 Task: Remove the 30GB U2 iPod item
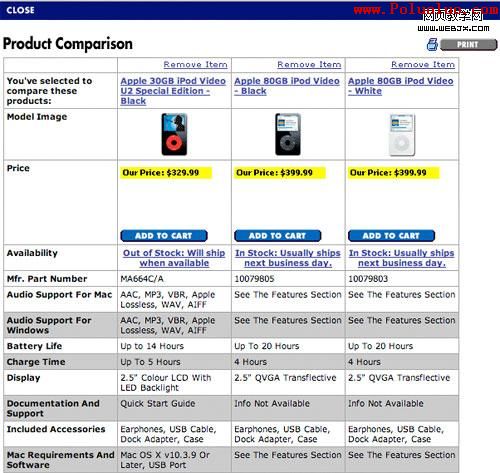point(195,64)
